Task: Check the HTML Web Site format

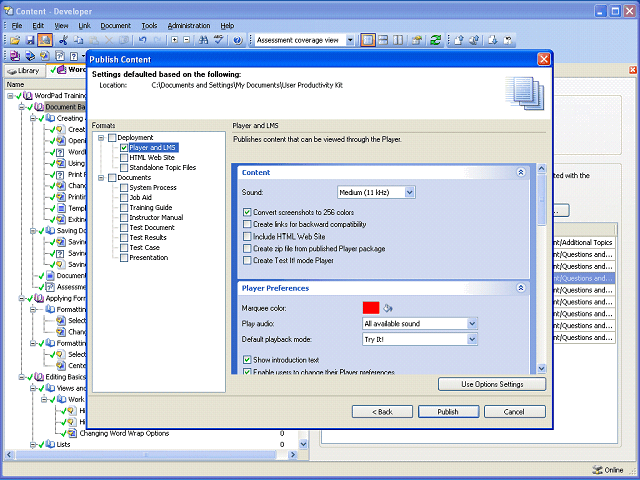Action: [x=124, y=158]
